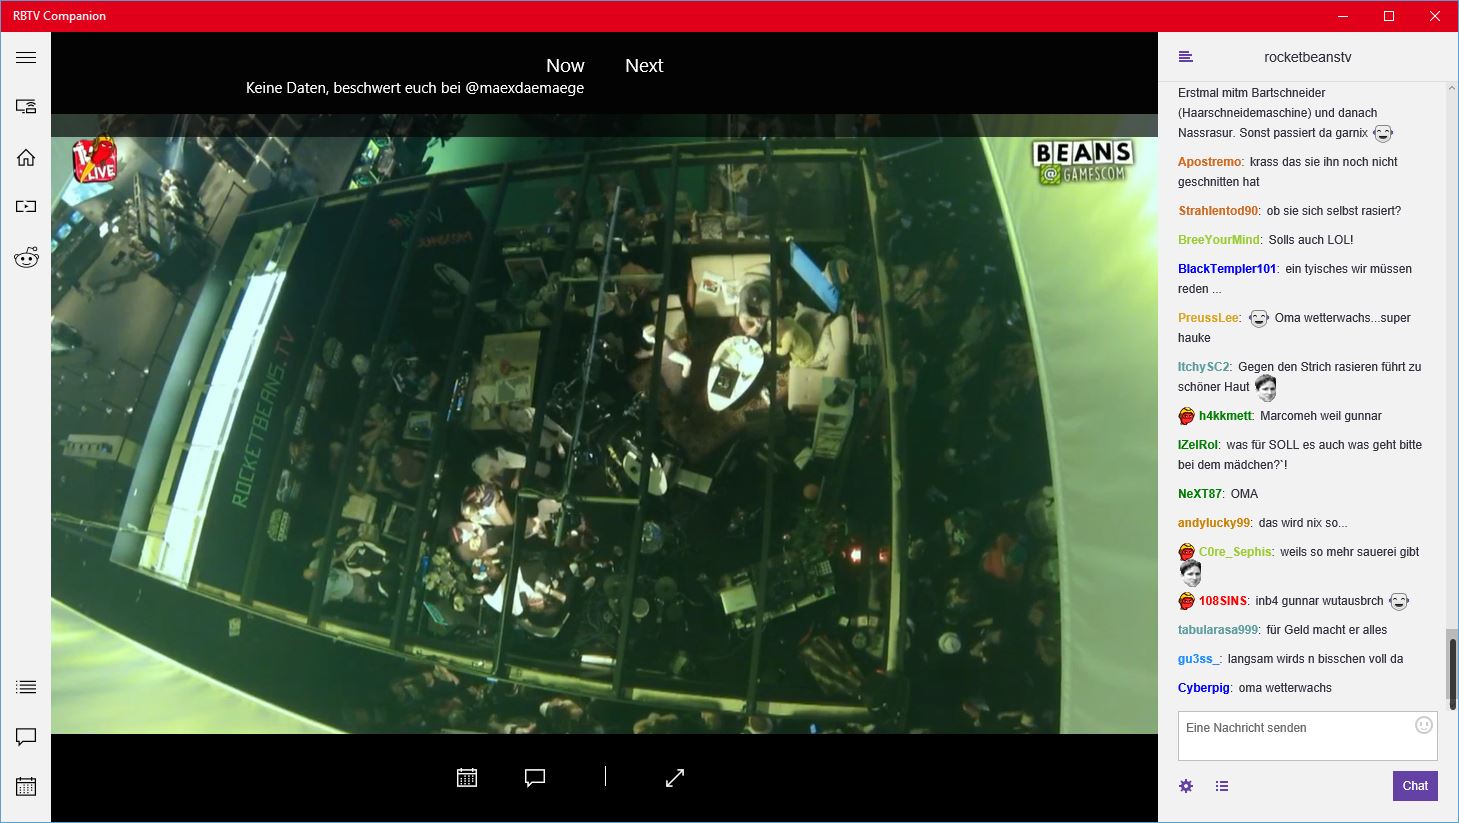Expand the hamburger navigation menu
This screenshot has width=1459, height=823.
26,57
